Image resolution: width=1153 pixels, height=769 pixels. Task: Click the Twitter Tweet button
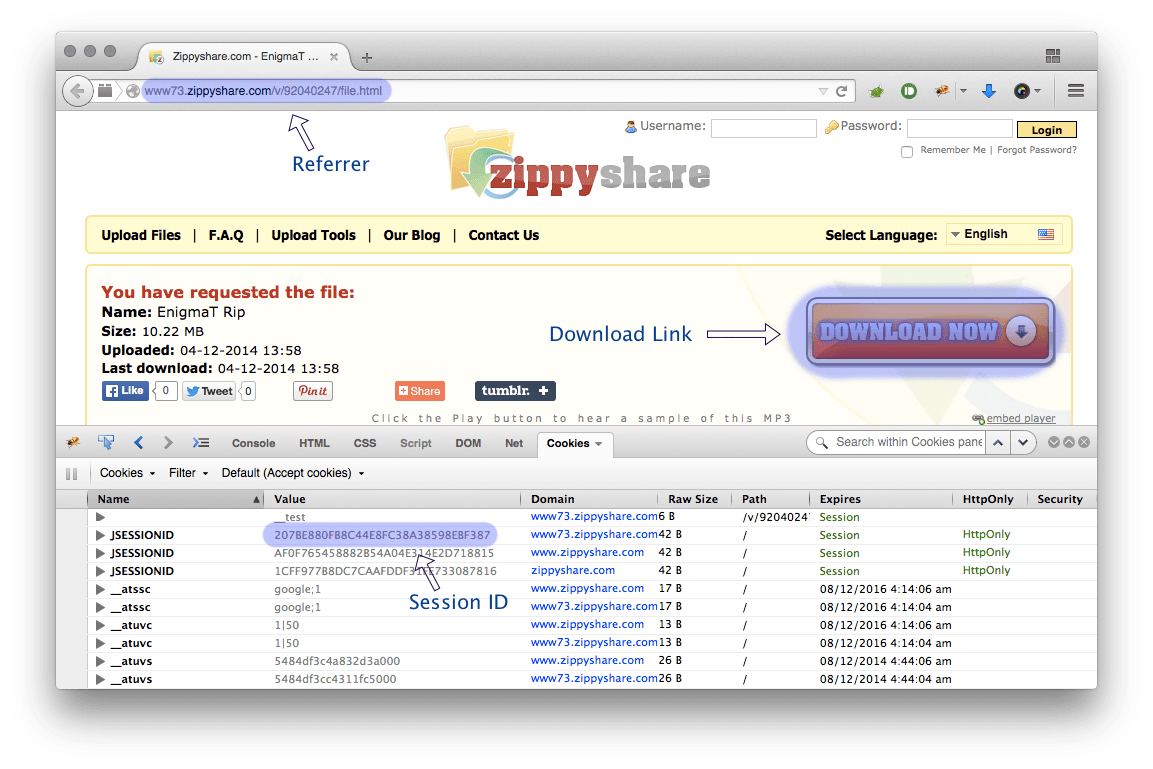pos(209,391)
